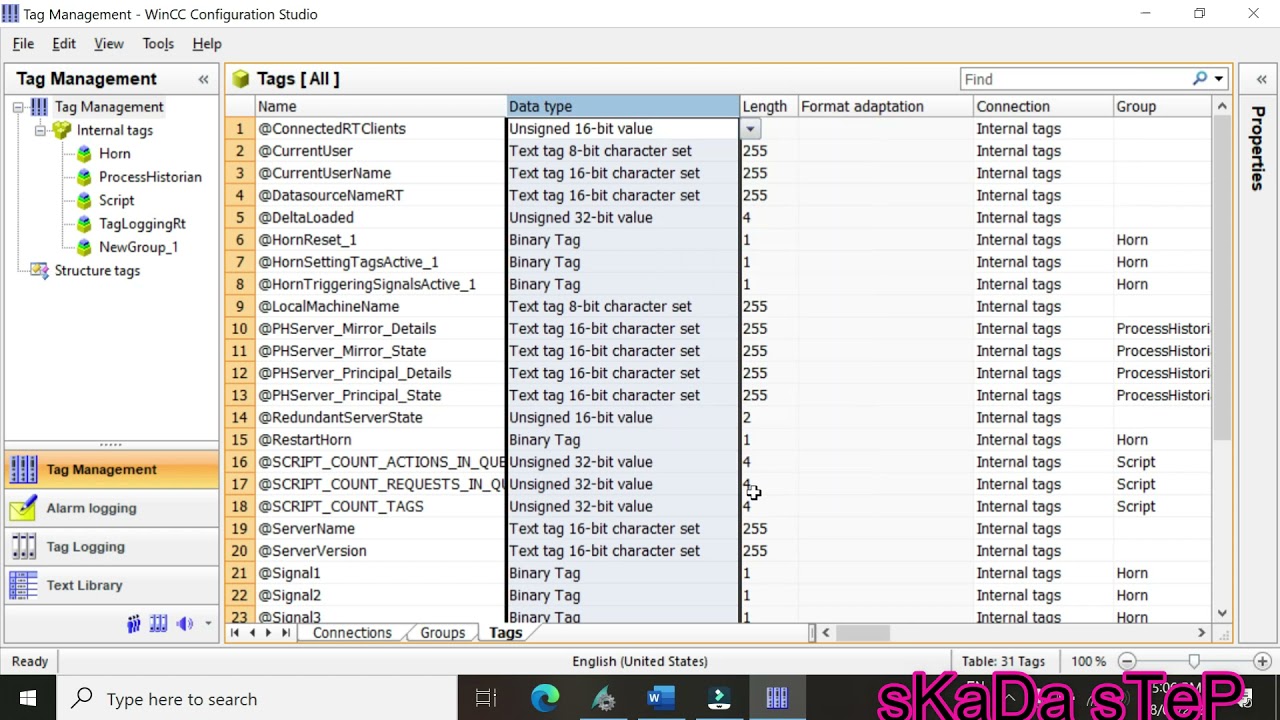The width and height of the screenshot is (1280, 720).
Task: Open Task View in taskbar
Action: [x=486, y=698]
